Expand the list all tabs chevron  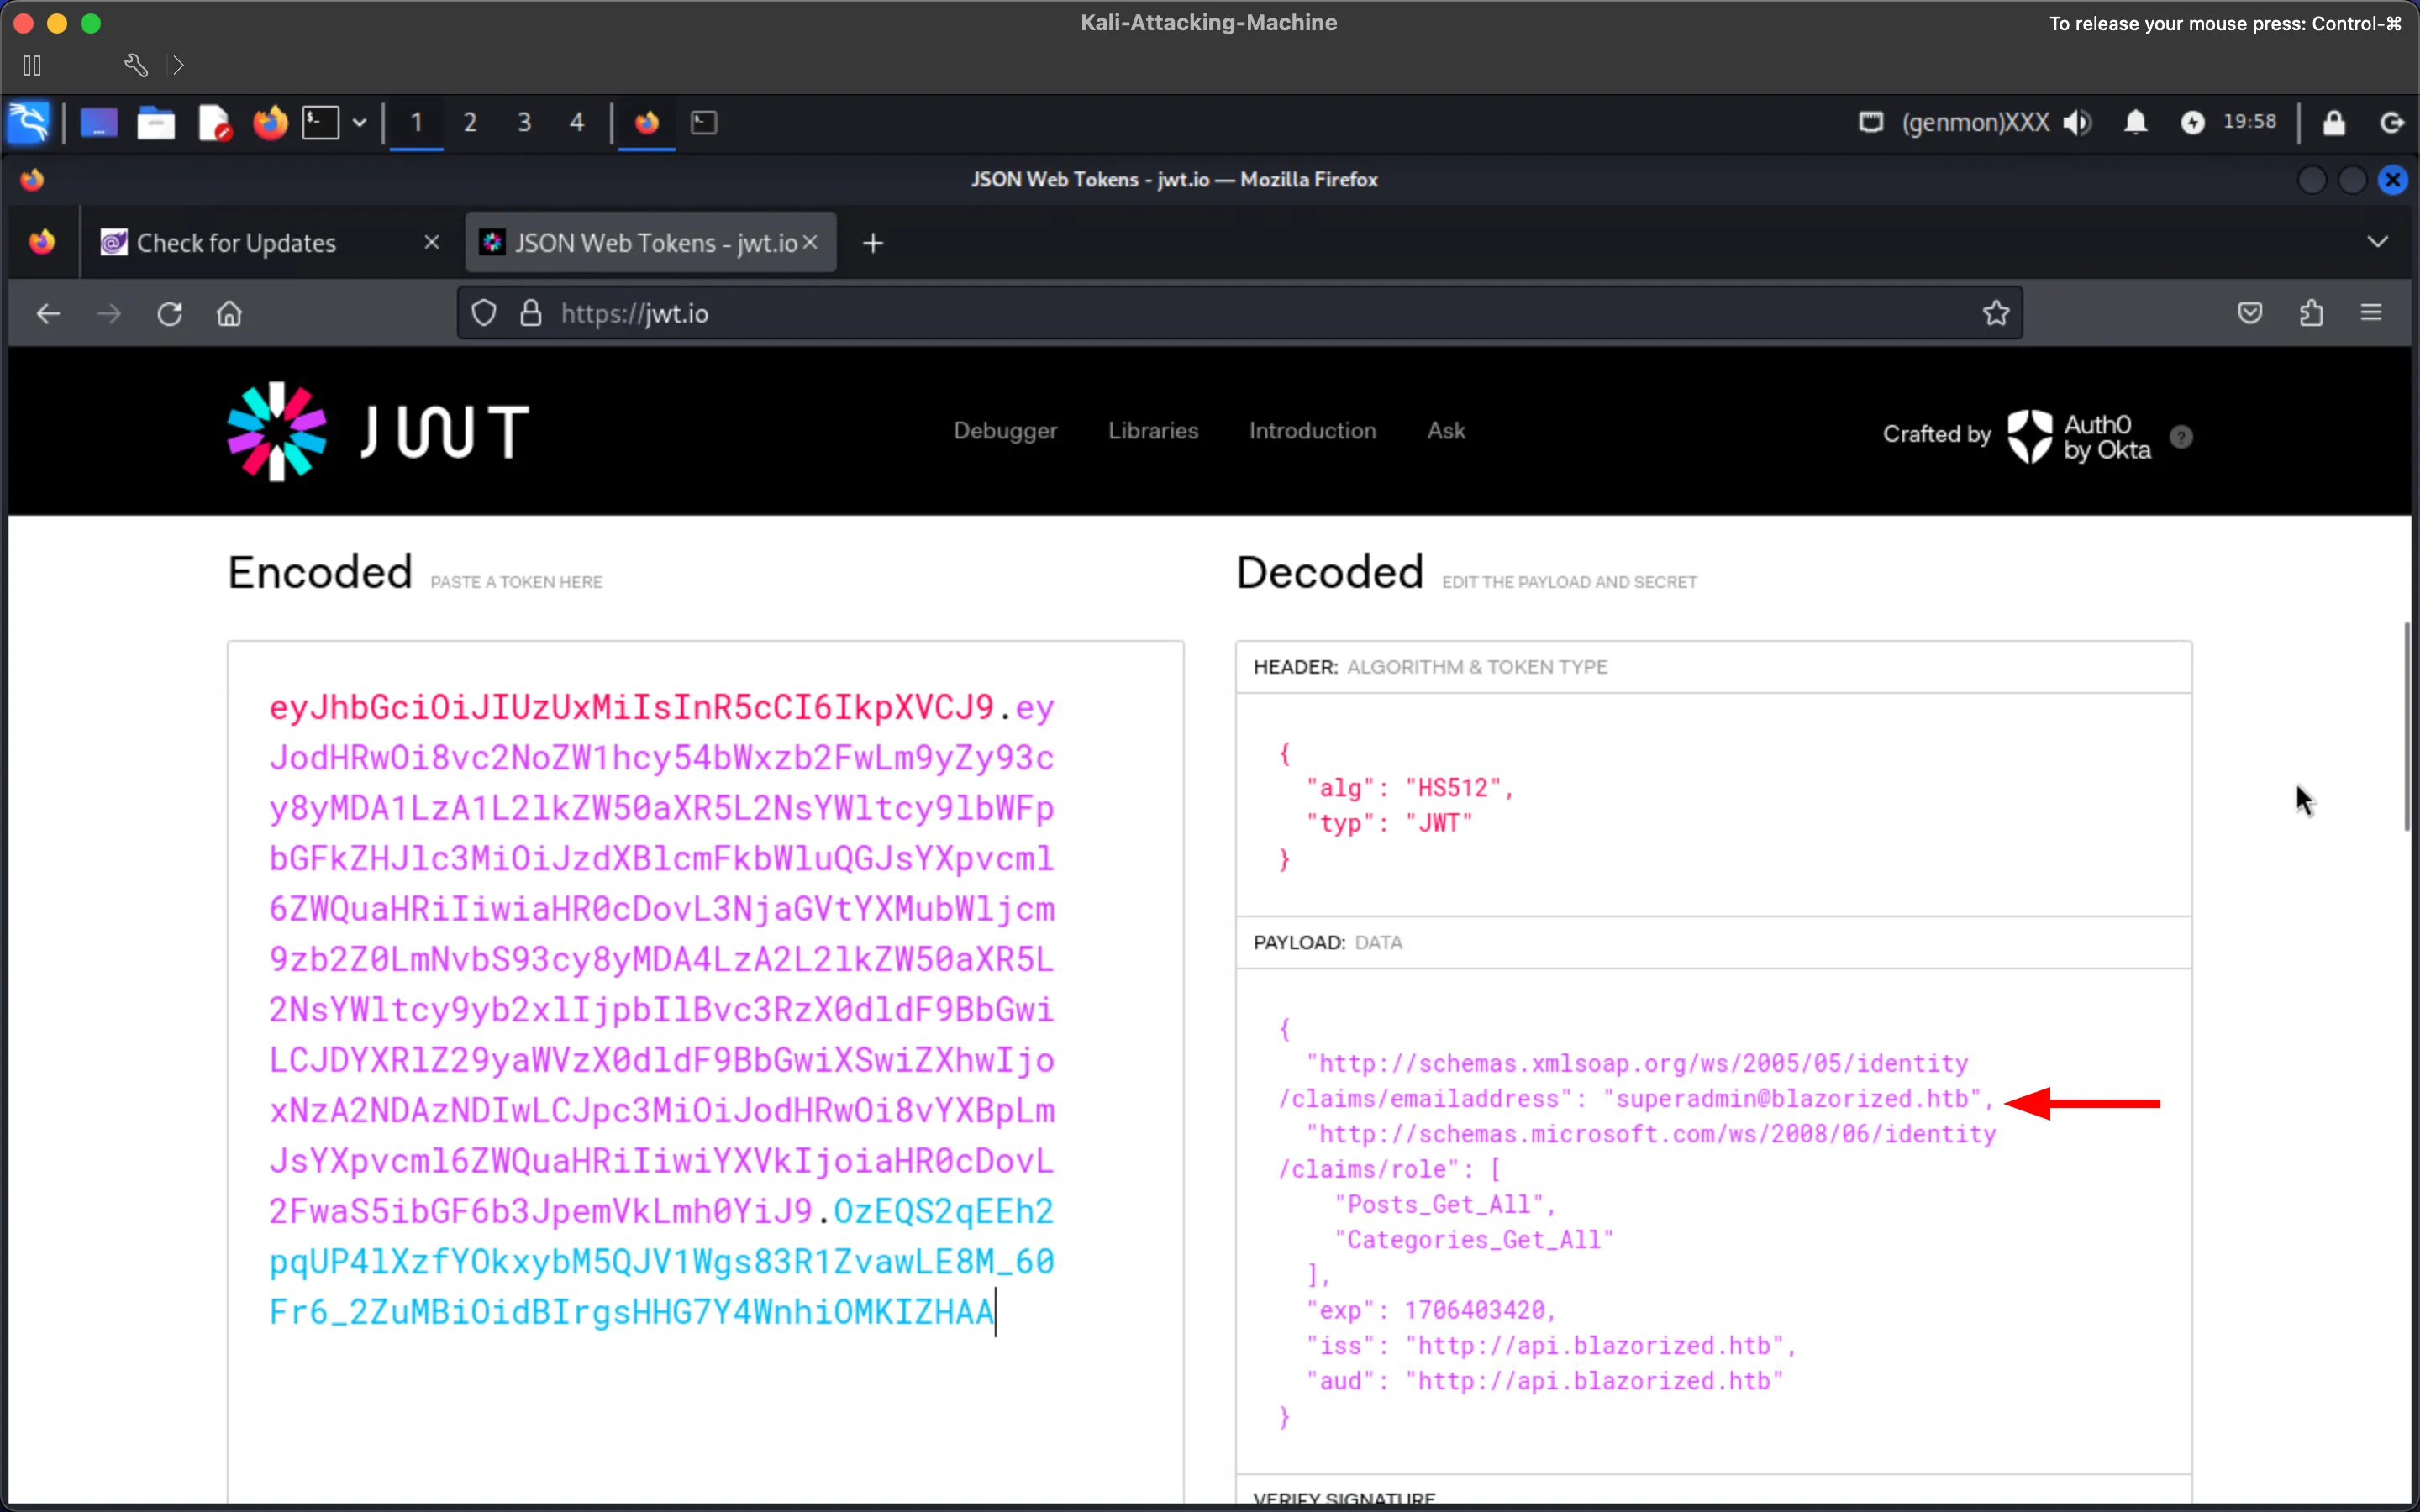tap(2378, 242)
